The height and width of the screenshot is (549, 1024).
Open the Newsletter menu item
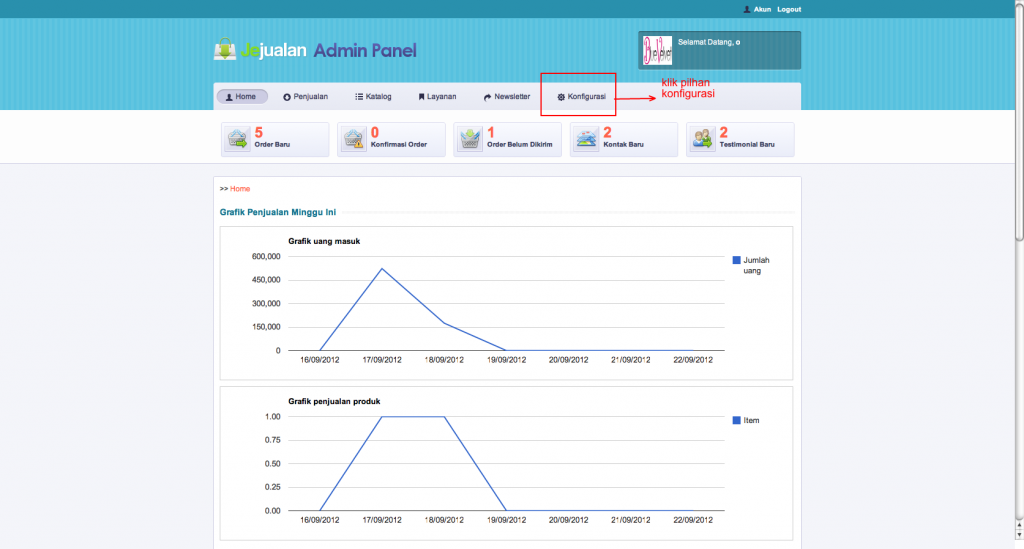tap(506, 97)
